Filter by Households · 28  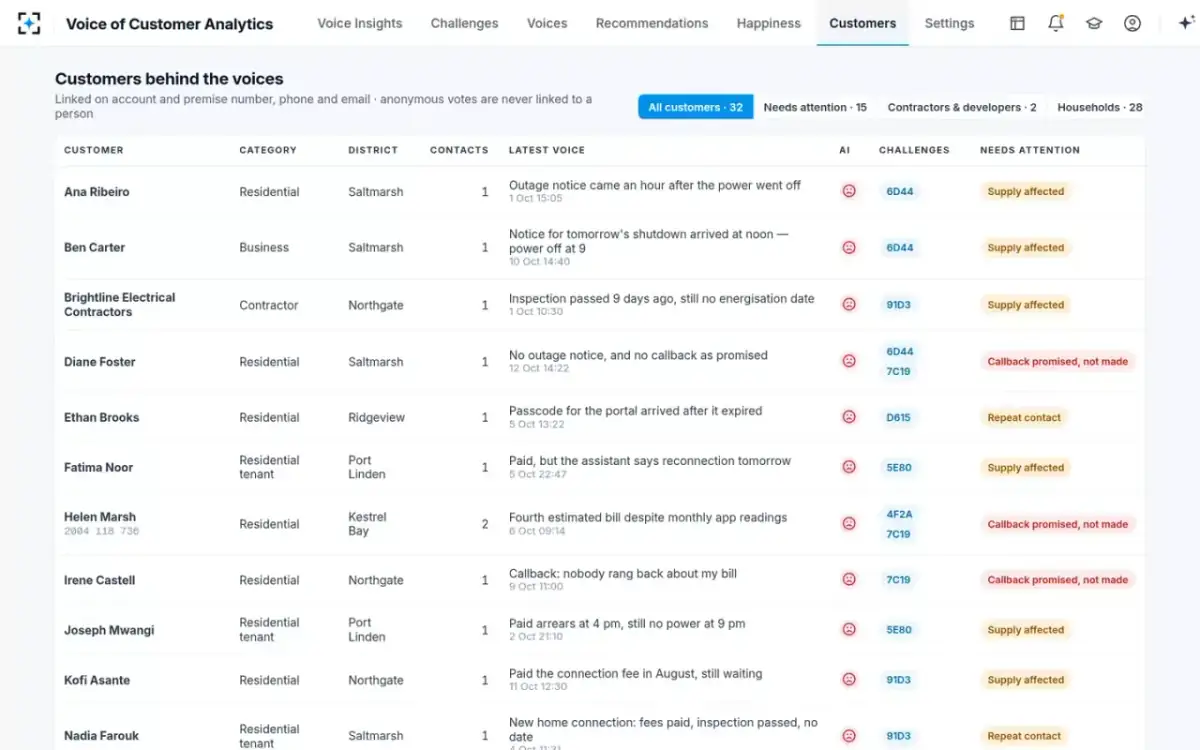pos(1100,107)
